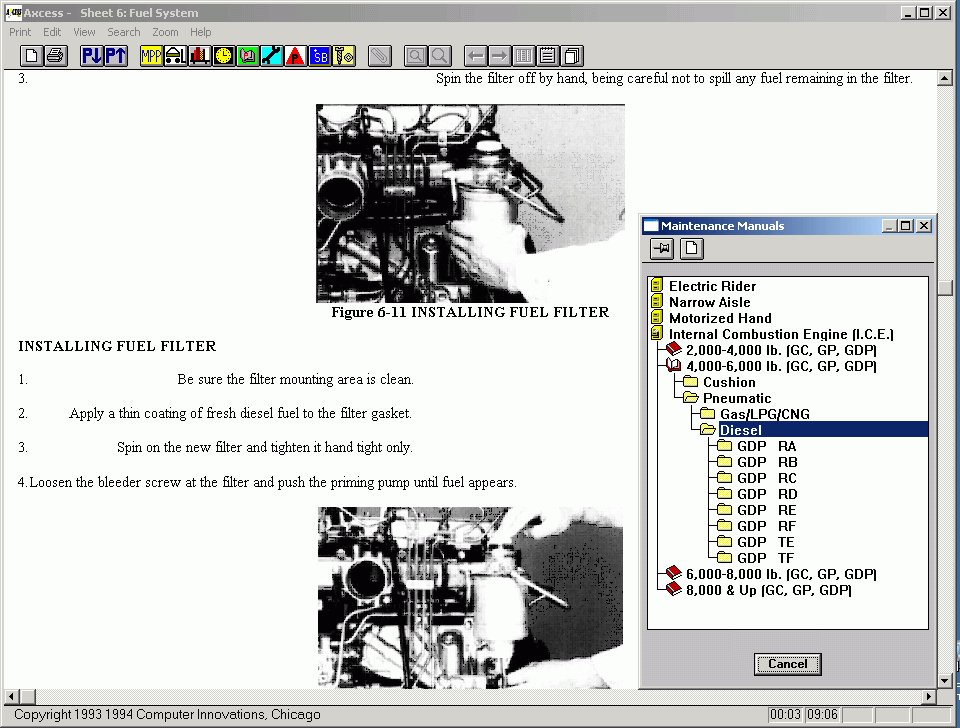
Task: Open the Edit menu
Action: pos(52,32)
